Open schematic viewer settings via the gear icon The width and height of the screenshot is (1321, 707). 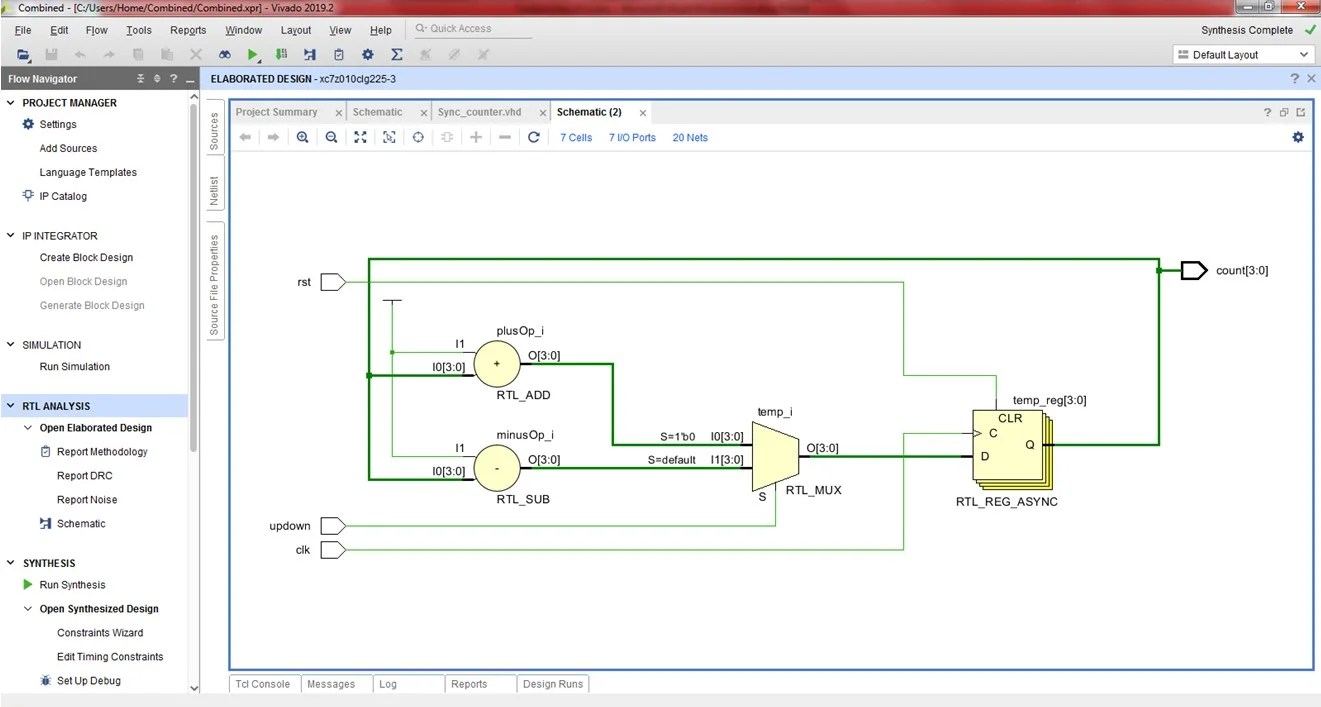coord(1297,137)
